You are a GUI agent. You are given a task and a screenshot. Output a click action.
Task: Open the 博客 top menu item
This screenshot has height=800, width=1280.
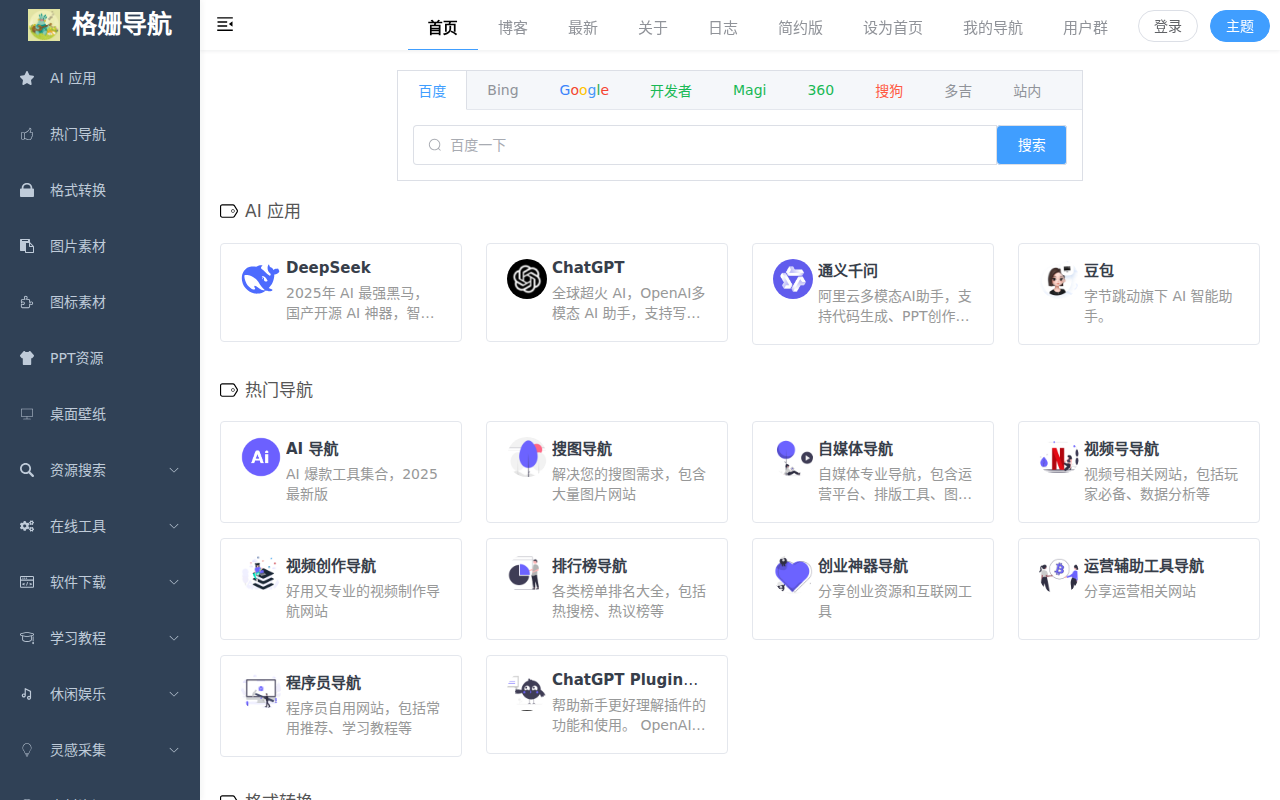(513, 28)
